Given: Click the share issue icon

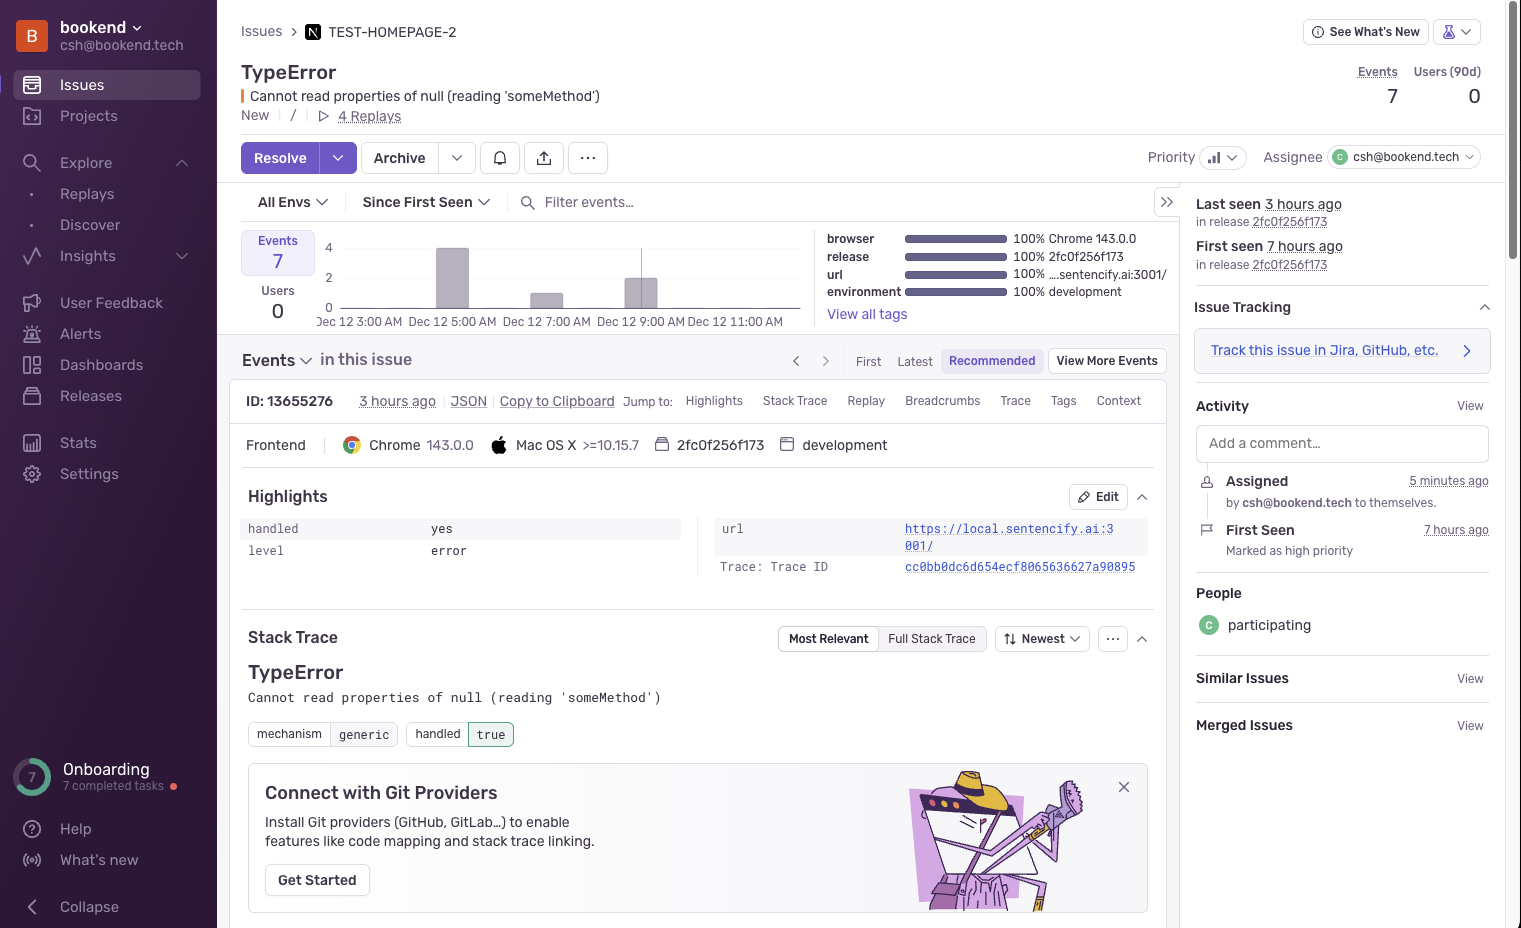Looking at the screenshot, I should (x=544, y=158).
